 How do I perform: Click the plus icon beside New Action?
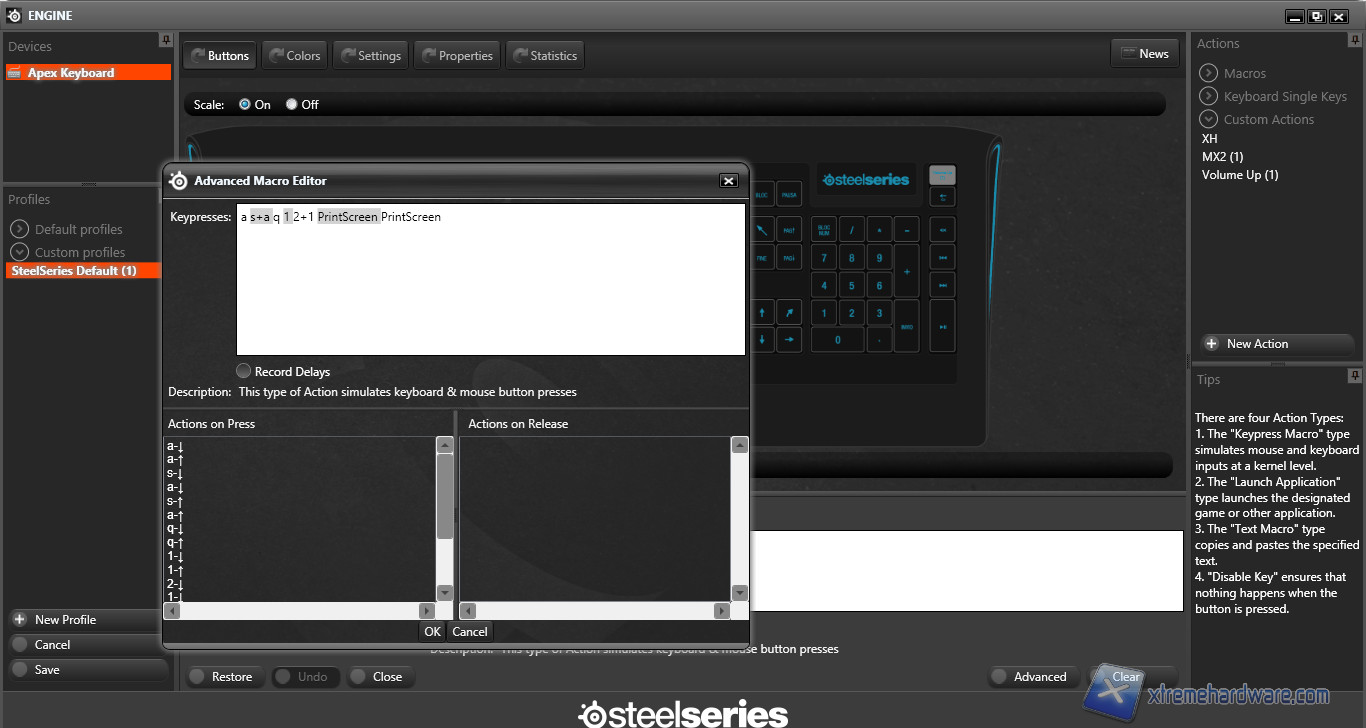point(1211,343)
